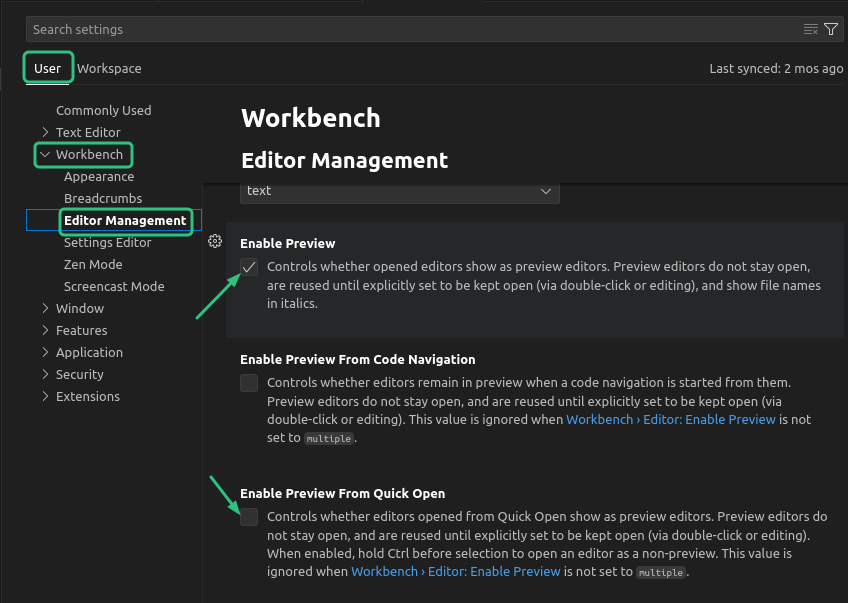The image size is (848, 603).
Task: Expand the Extensions settings section
Action: coord(45,396)
